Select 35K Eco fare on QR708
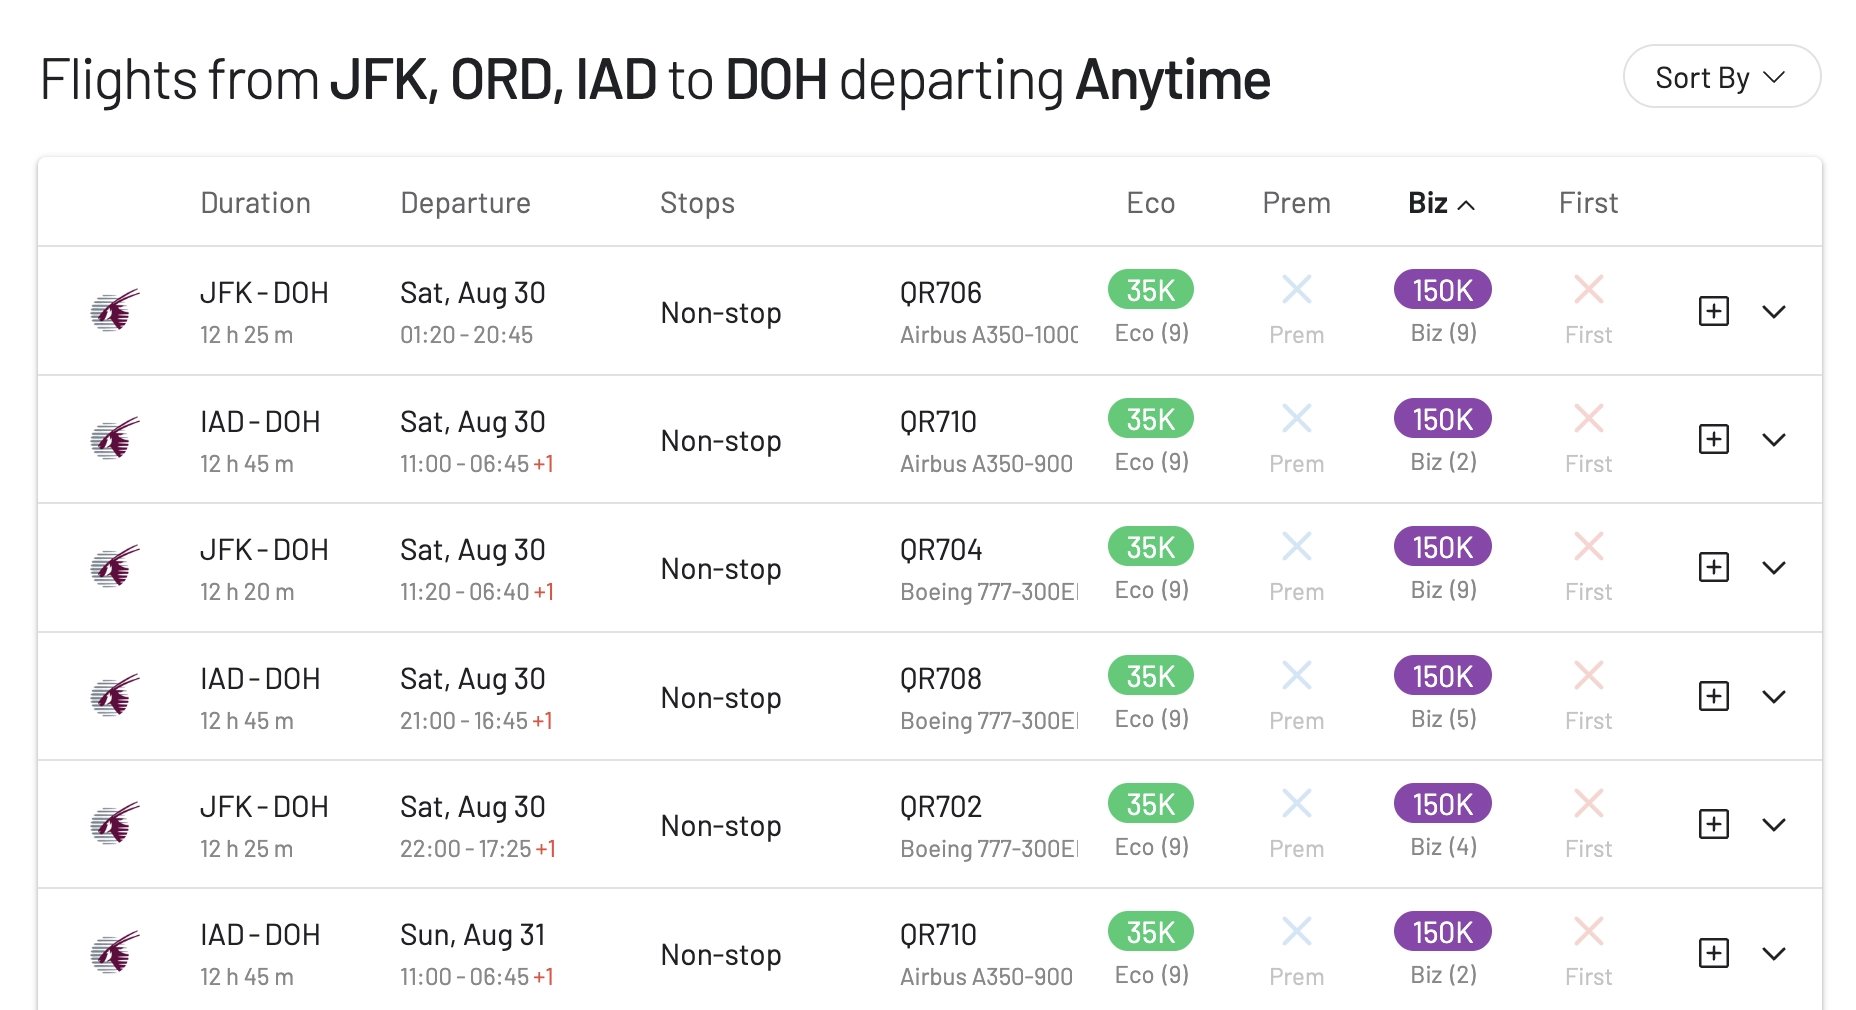Image resolution: width=1856 pixels, height=1010 pixels. 1151,676
